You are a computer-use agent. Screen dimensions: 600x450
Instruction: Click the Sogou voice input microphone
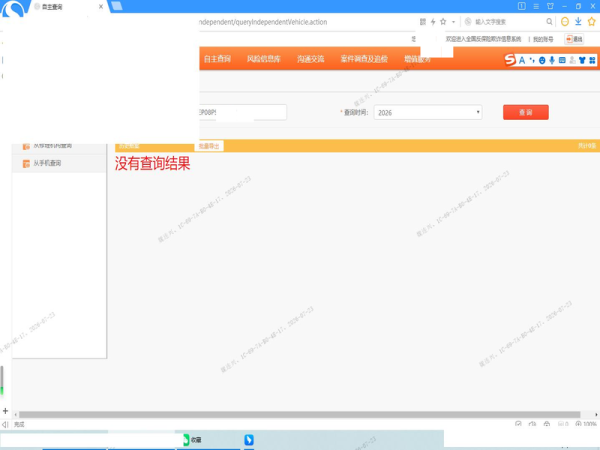tap(552, 60)
